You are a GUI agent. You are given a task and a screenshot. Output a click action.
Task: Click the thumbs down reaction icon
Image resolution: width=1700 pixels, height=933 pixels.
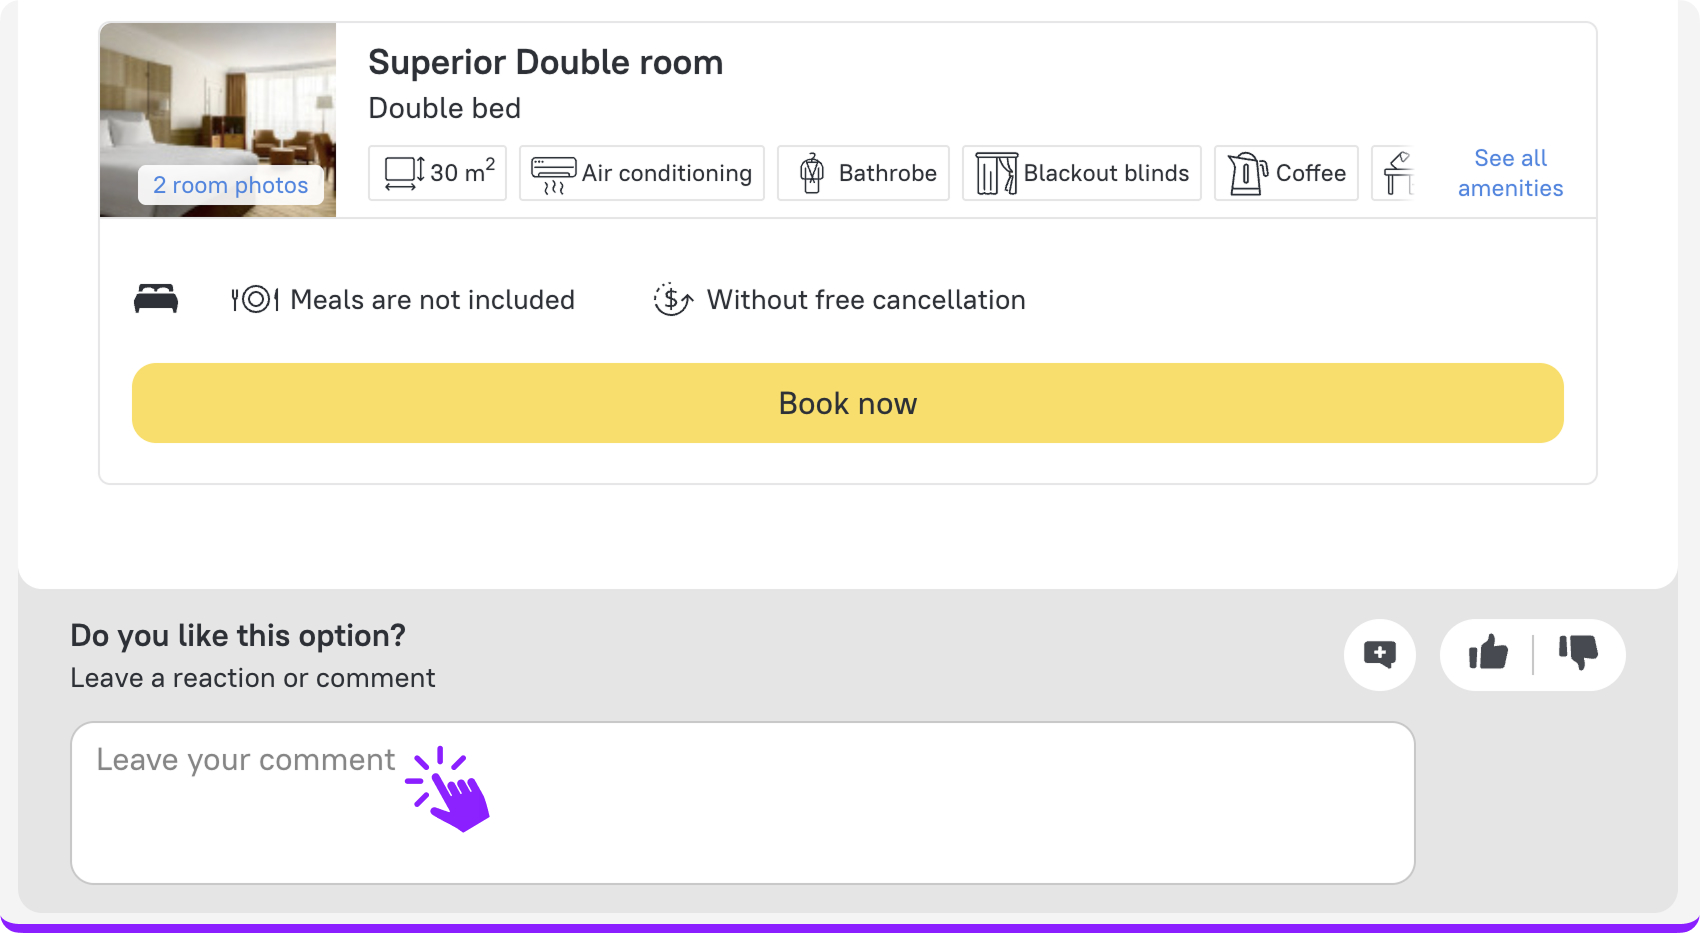[x=1578, y=654]
